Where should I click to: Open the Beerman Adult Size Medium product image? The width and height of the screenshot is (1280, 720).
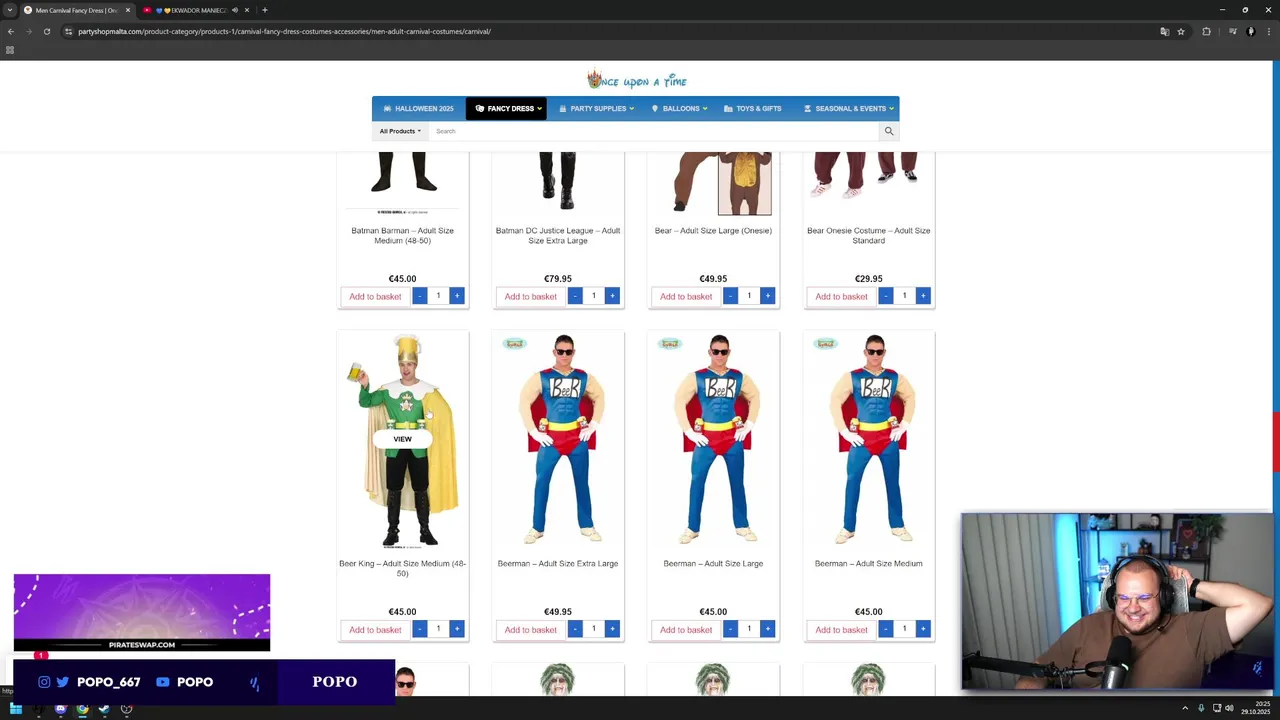tap(869, 440)
